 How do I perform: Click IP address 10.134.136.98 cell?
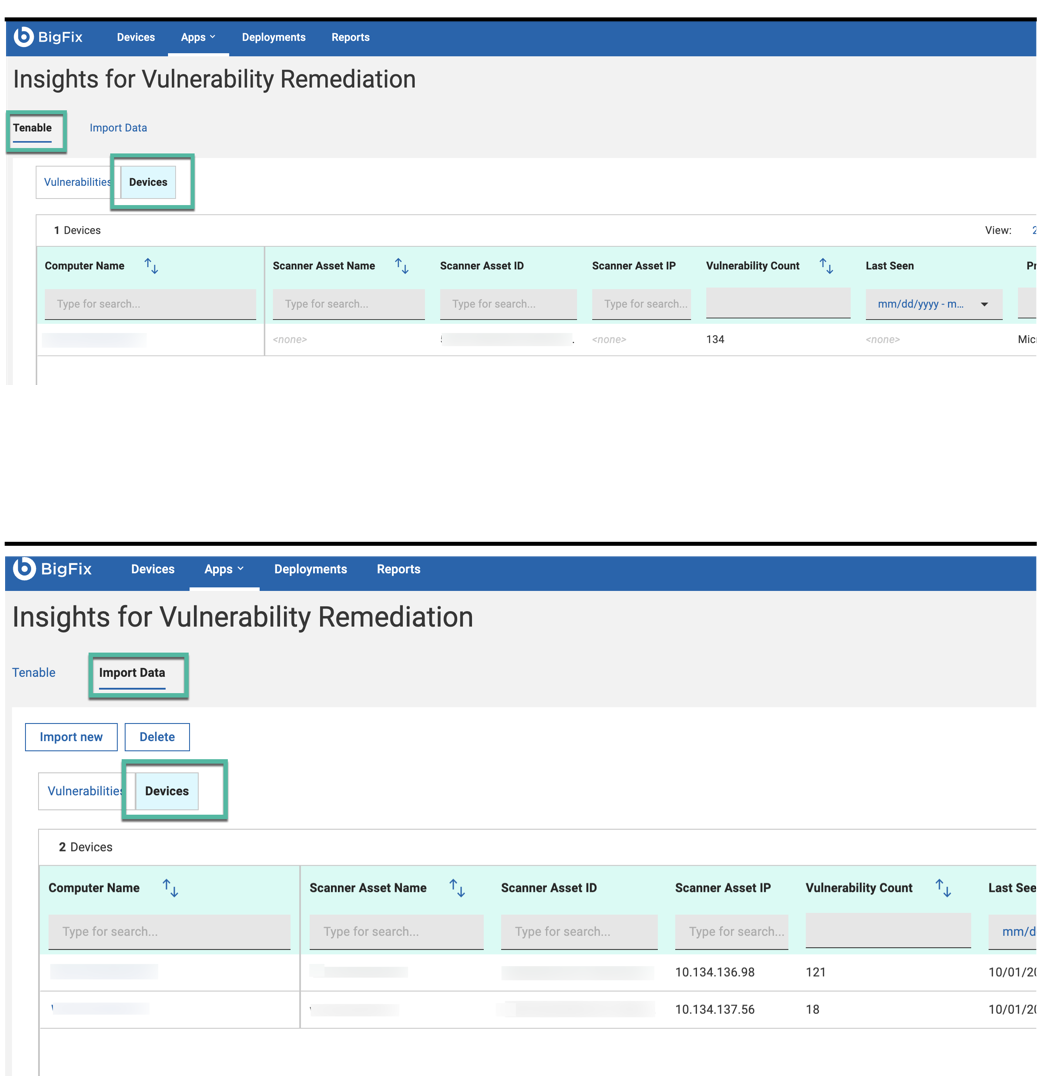coord(715,972)
